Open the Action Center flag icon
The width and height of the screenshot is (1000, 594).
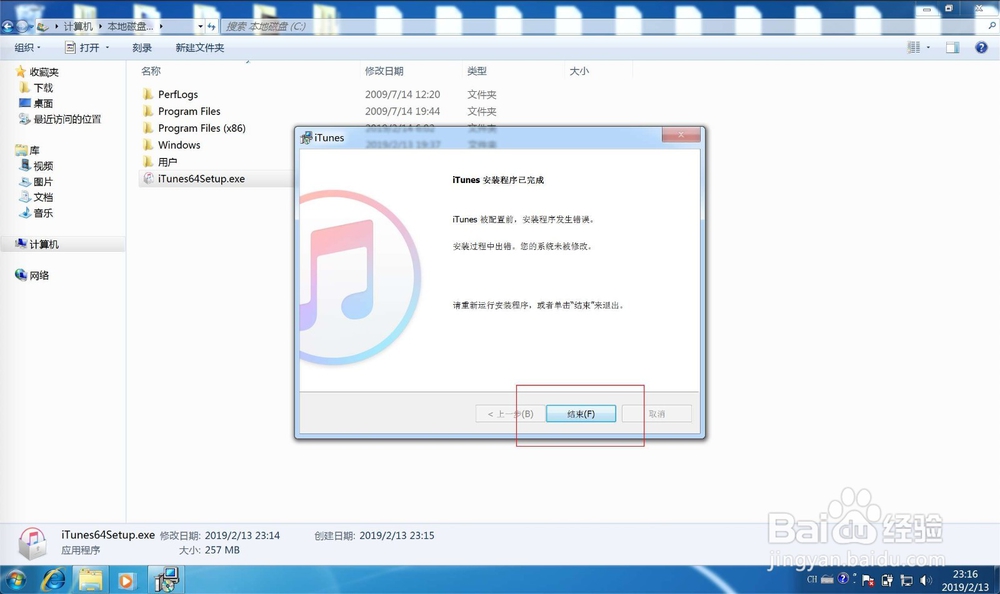click(868, 580)
